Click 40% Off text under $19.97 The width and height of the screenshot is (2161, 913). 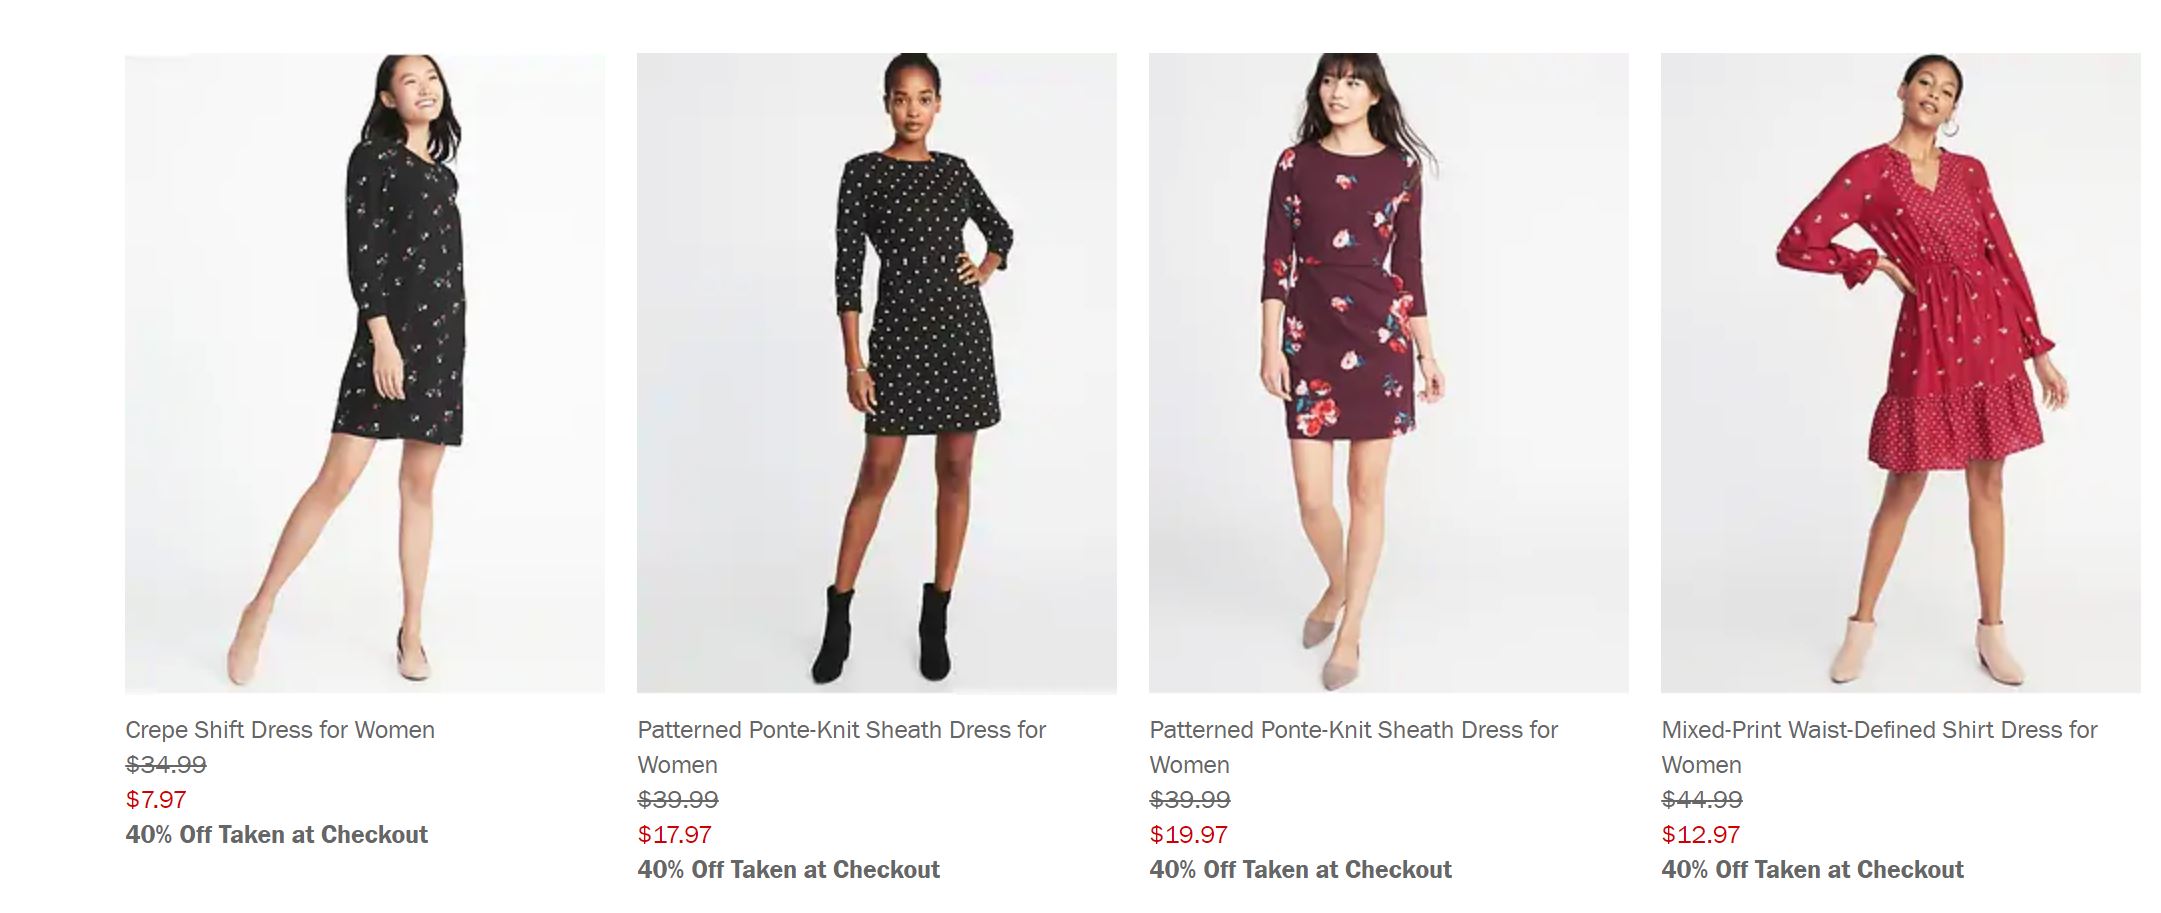pyautogui.click(x=1301, y=870)
